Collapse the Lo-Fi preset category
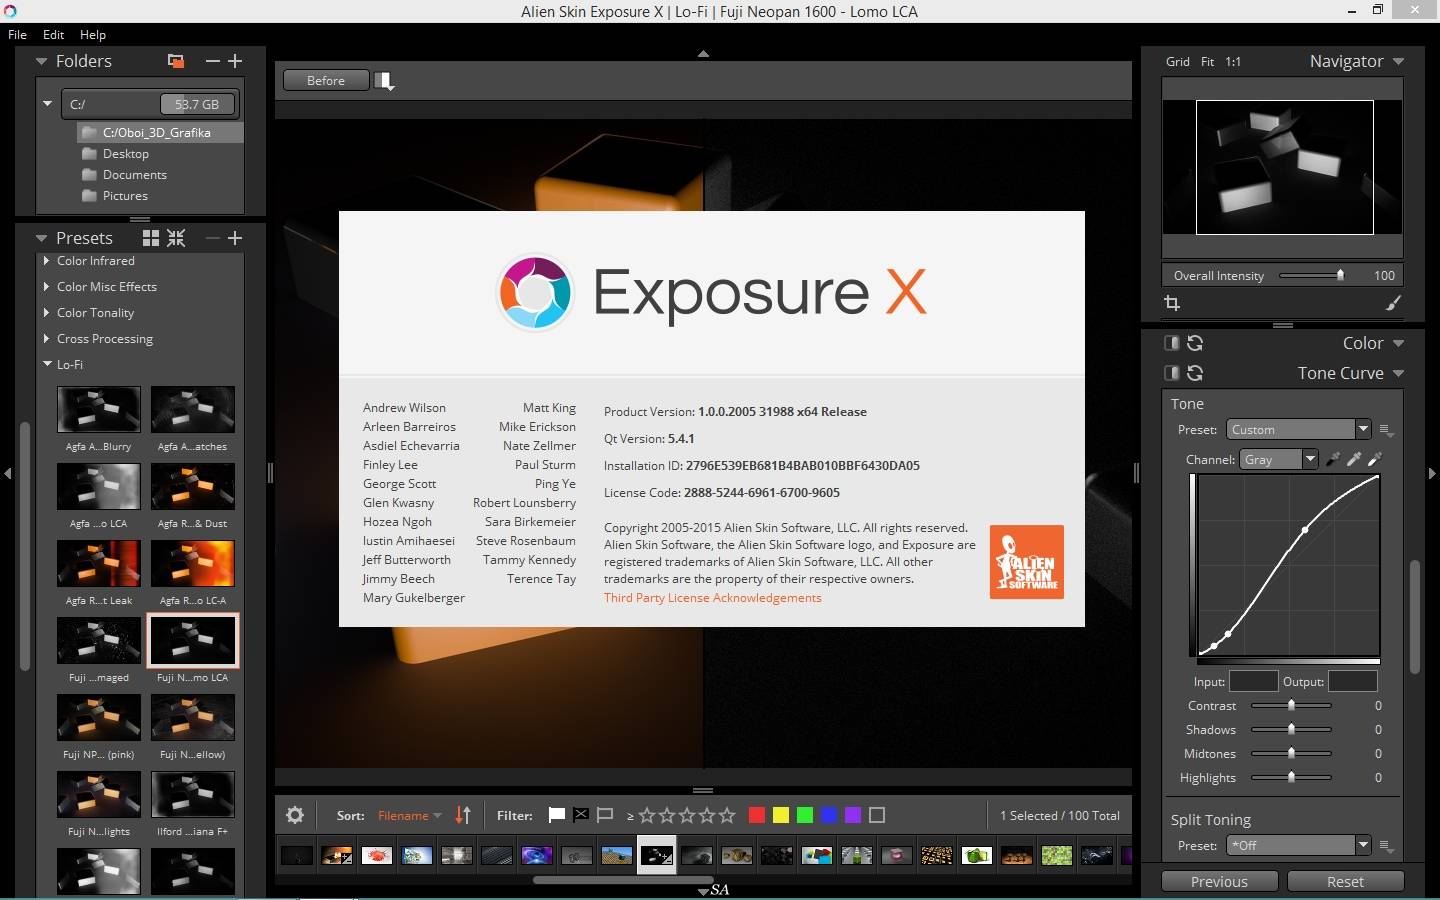This screenshot has width=1440, height=900. [x=47, y=365]
